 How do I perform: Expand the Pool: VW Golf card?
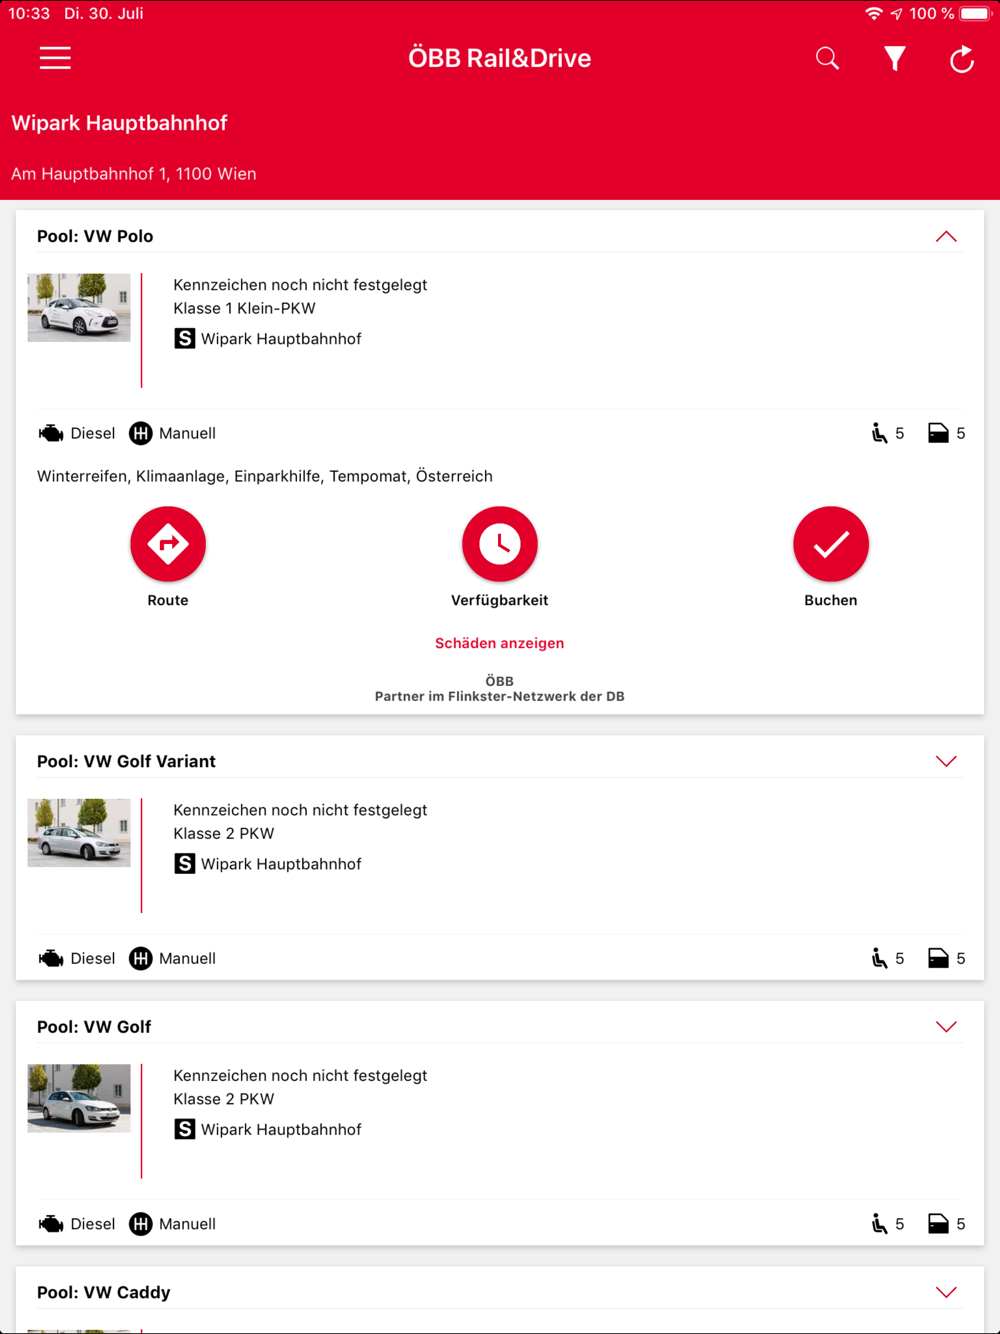(x=946, y=1027)
